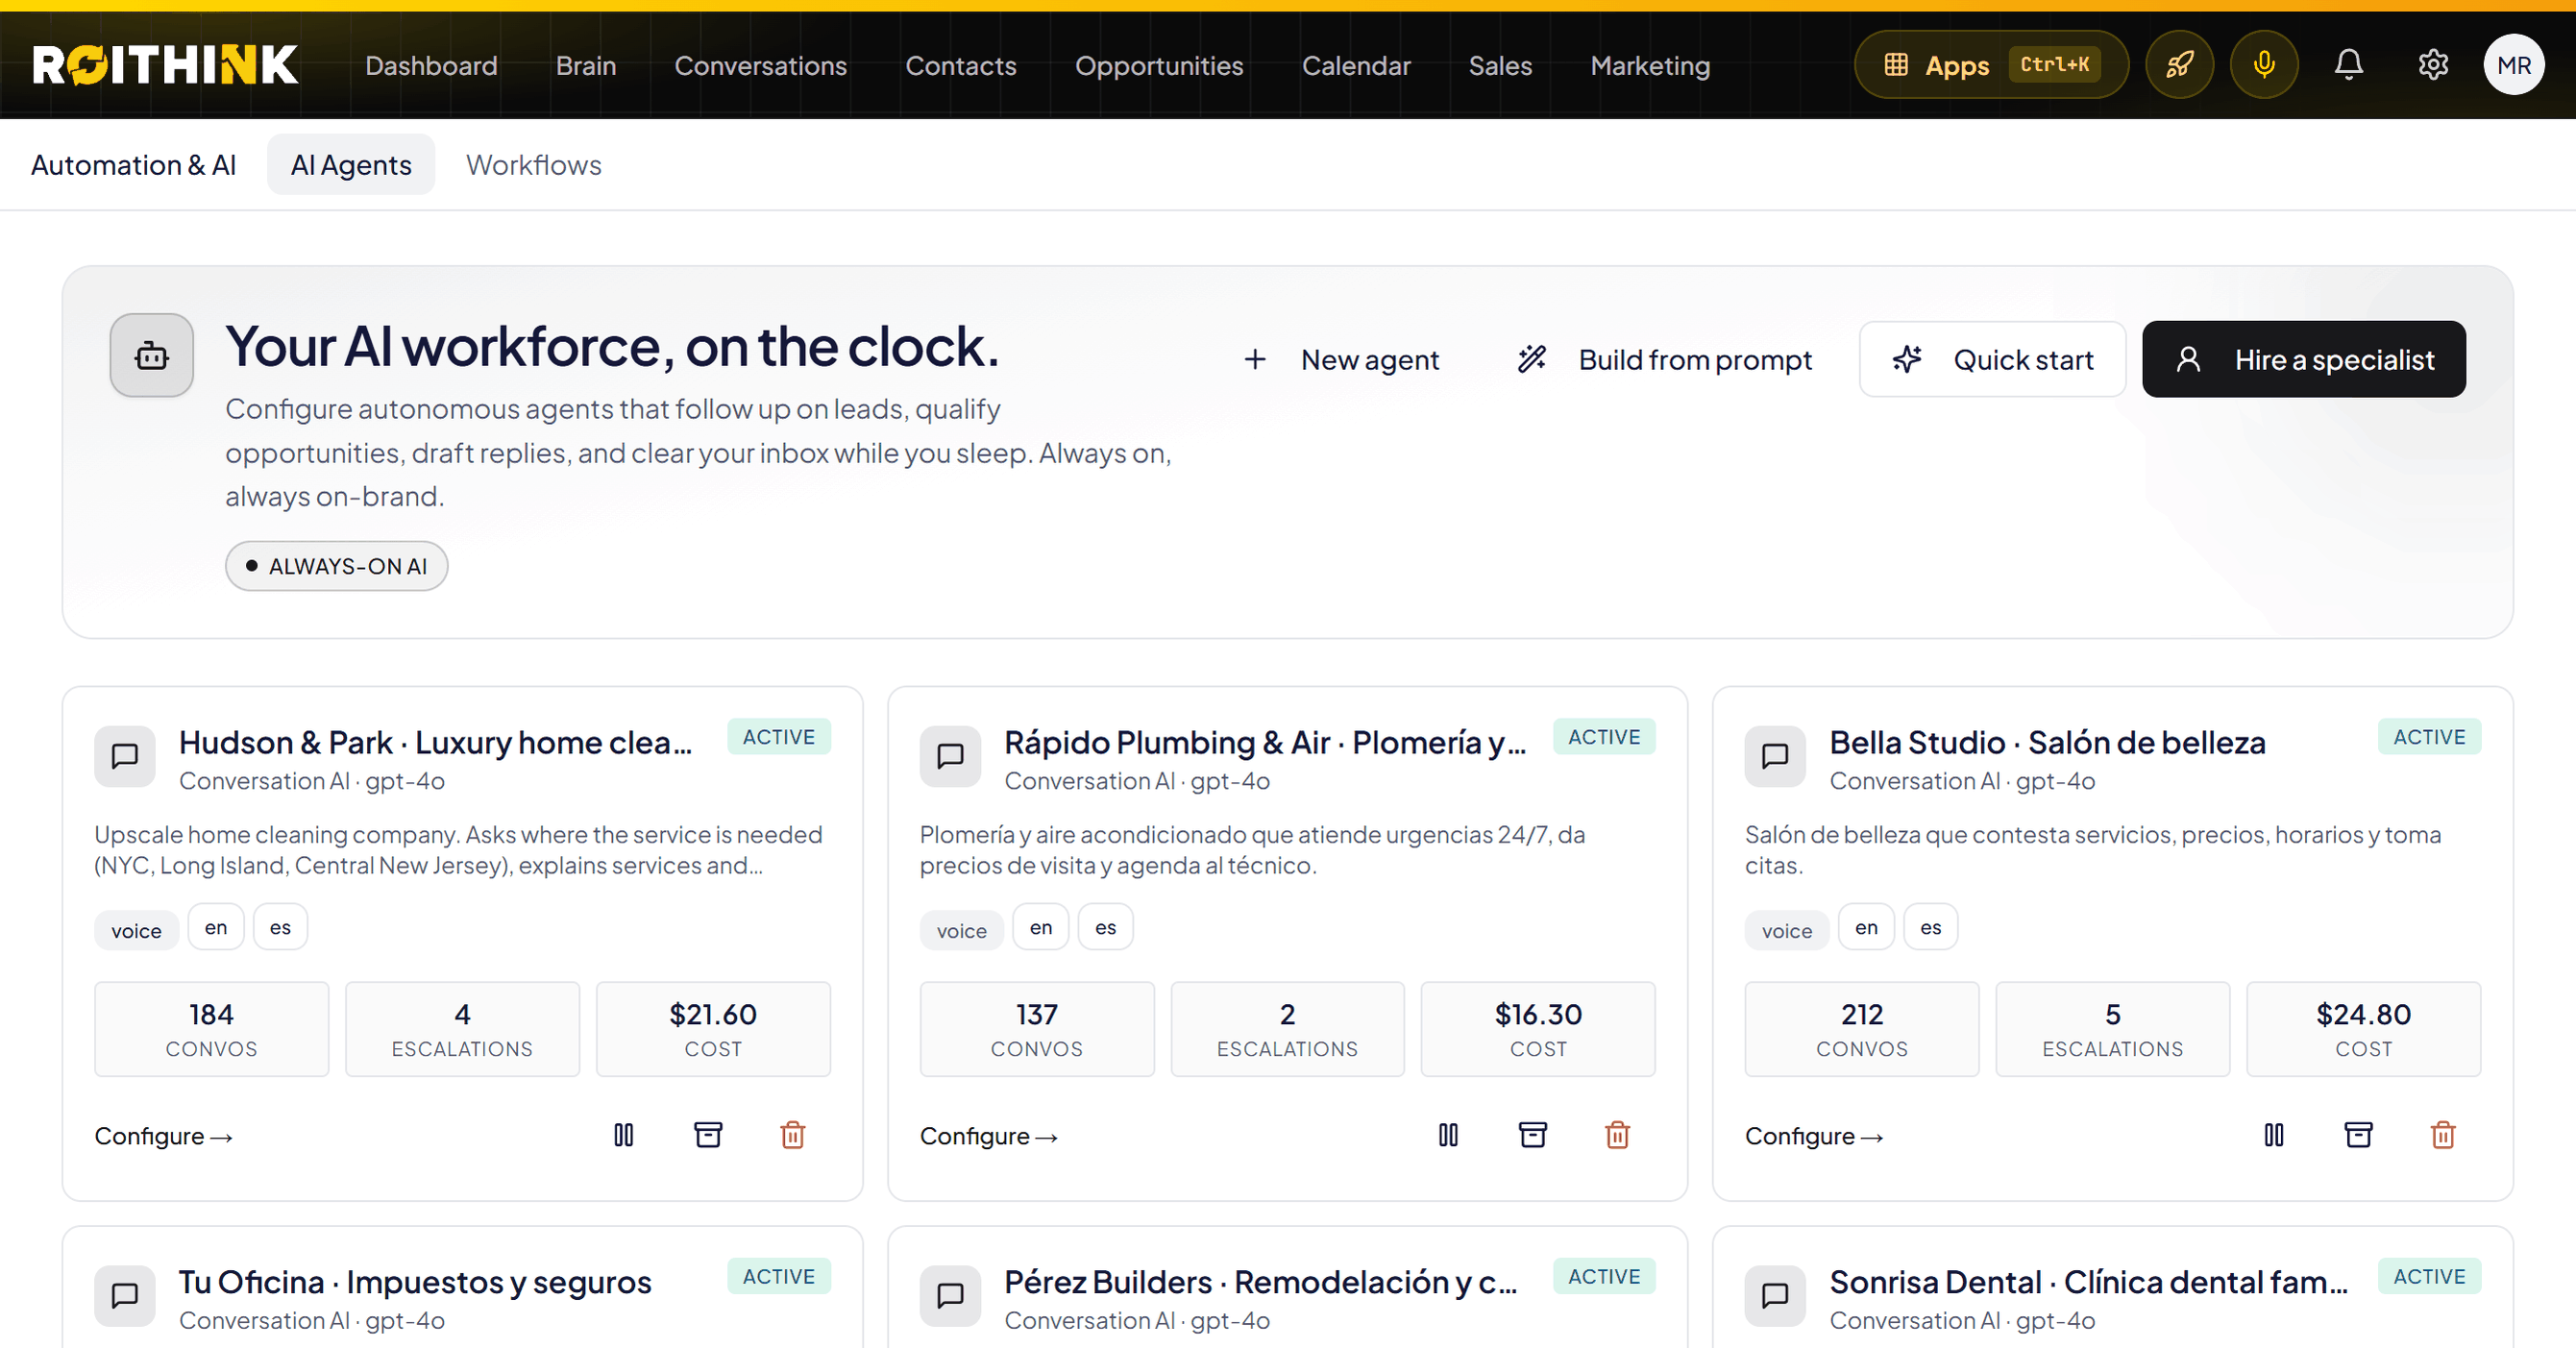The image size is (2576, 1348).
Task: Click Pérez Builders agent title
Action: click(1261, 1281)
